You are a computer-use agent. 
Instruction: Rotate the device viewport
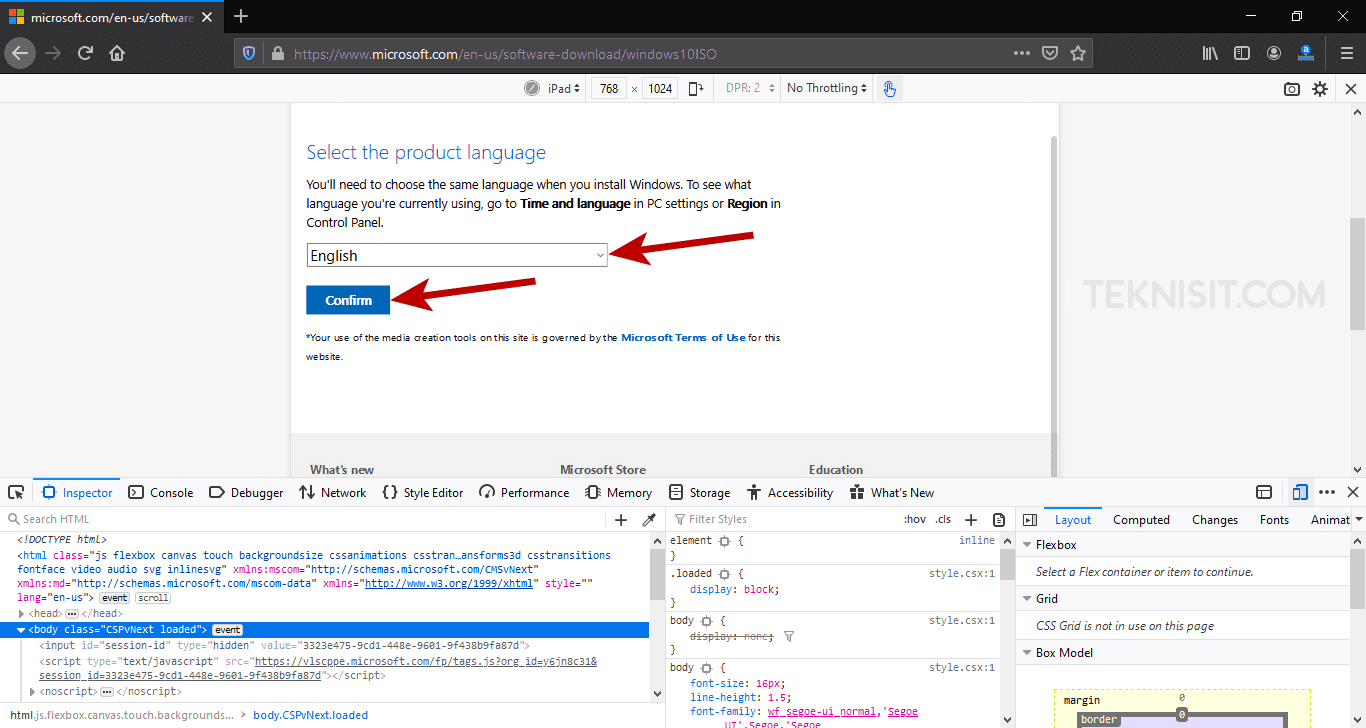pos(694,89)
